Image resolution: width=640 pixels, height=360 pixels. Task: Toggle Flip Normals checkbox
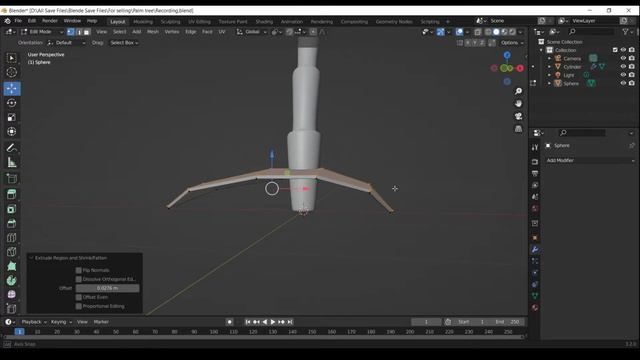78,270
